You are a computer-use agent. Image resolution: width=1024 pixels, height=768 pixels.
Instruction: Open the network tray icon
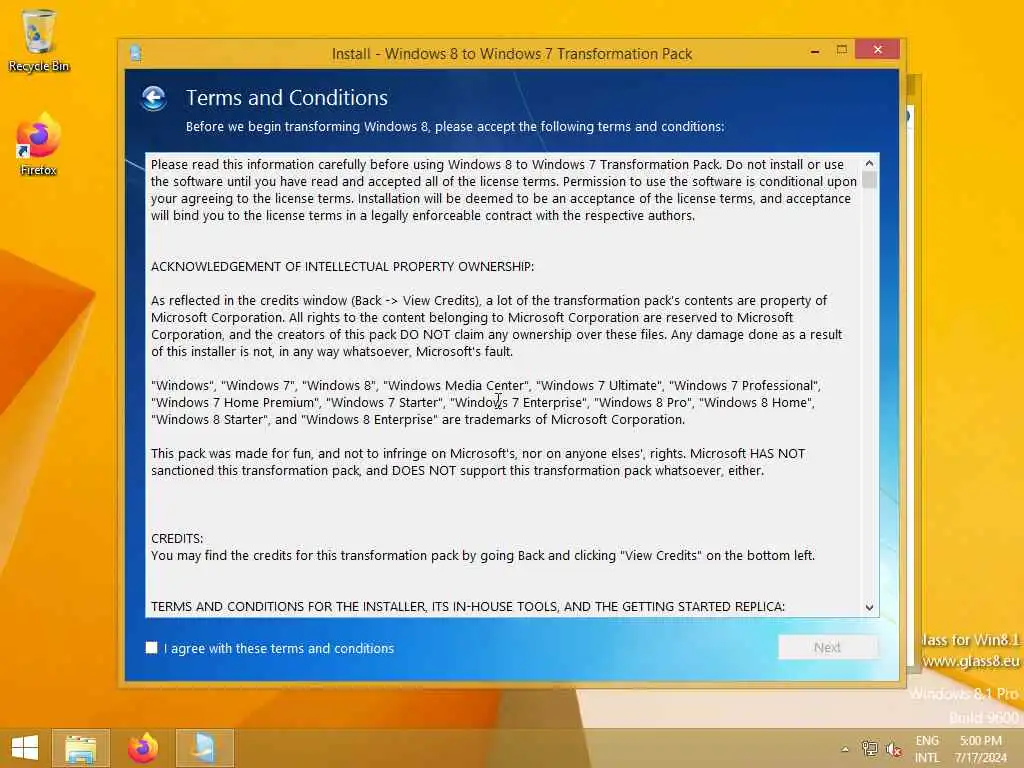[x=869, y=749]
